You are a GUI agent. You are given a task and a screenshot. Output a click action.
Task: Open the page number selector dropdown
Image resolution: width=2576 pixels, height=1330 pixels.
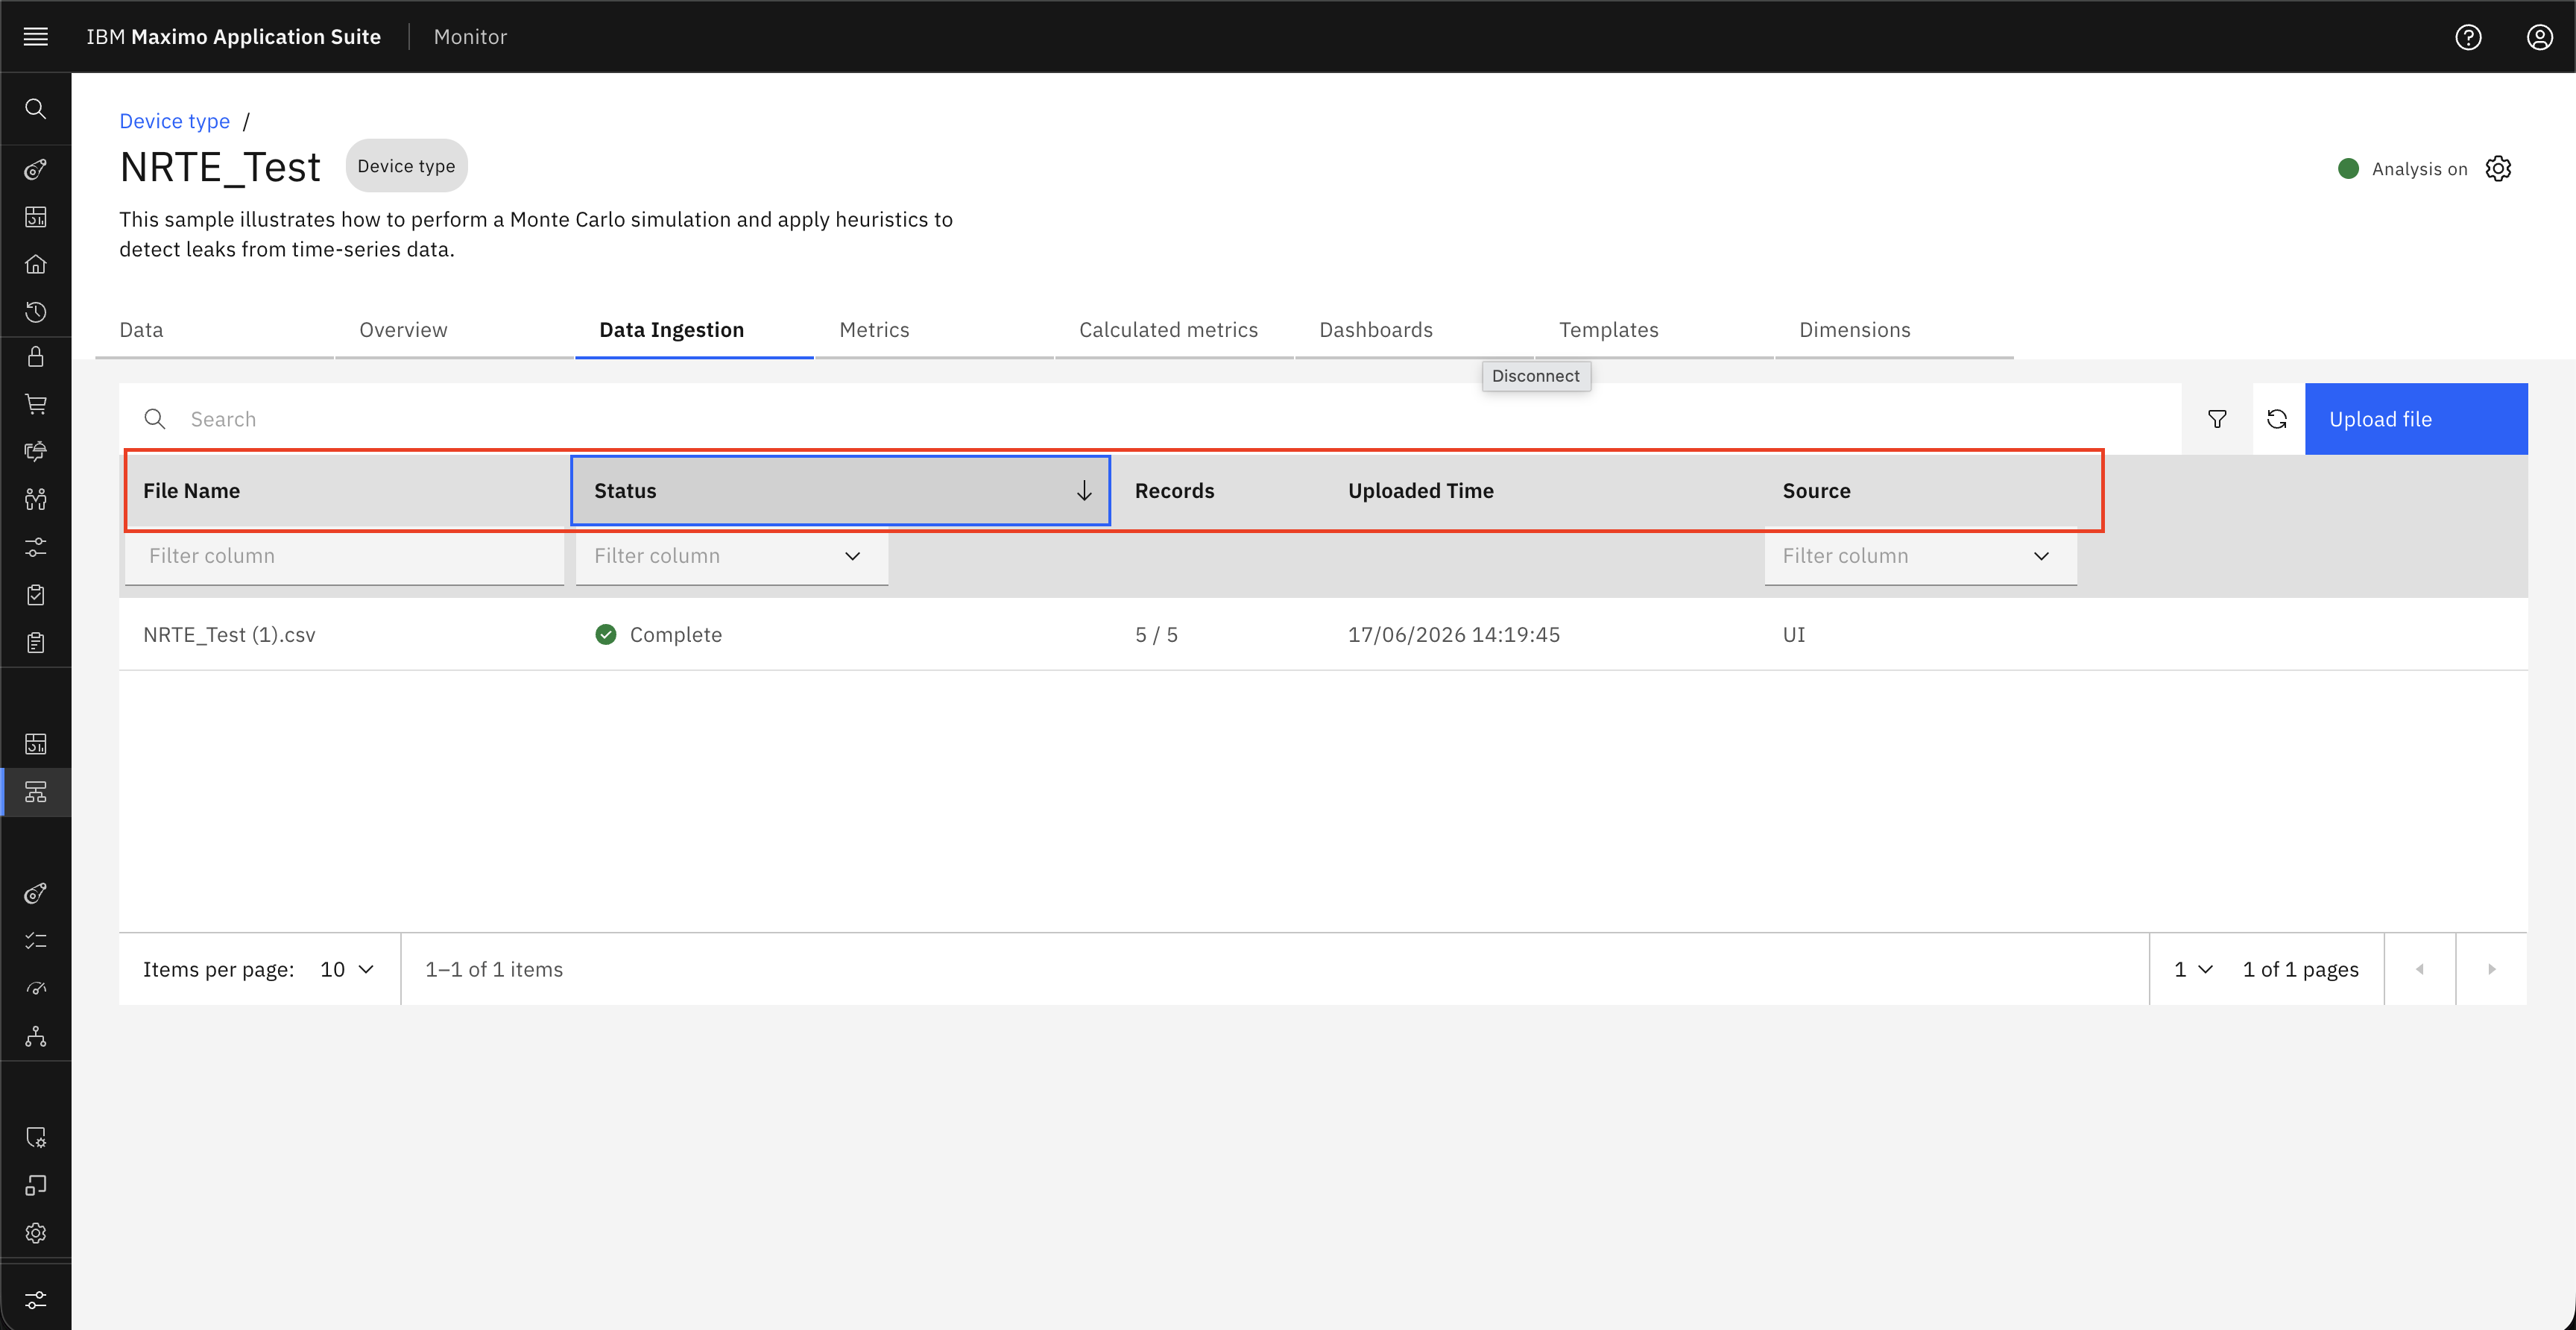point(2193,969)
